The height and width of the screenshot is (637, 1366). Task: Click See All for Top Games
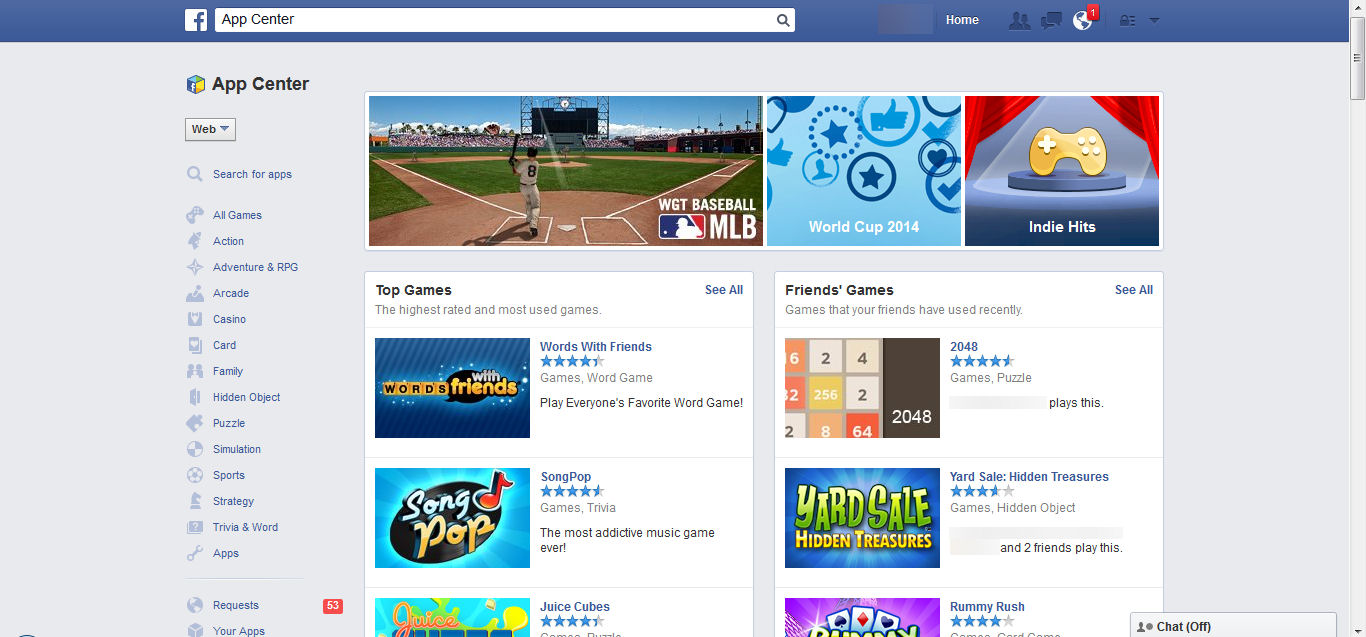pyautogui.click(x=724, y=290)
